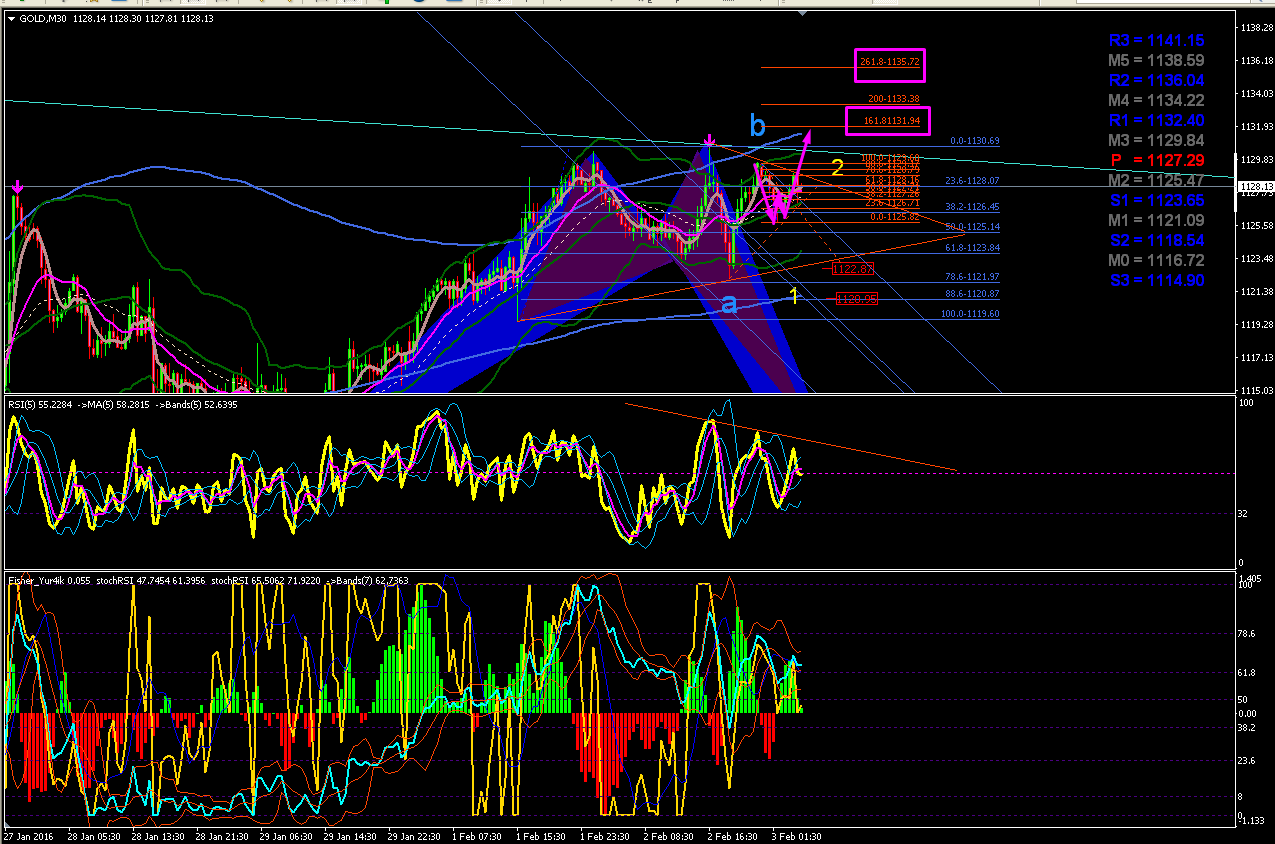Click the Fisher scale value 78.6
This screenshot has height=844, width=1275.
[1246, 633]
